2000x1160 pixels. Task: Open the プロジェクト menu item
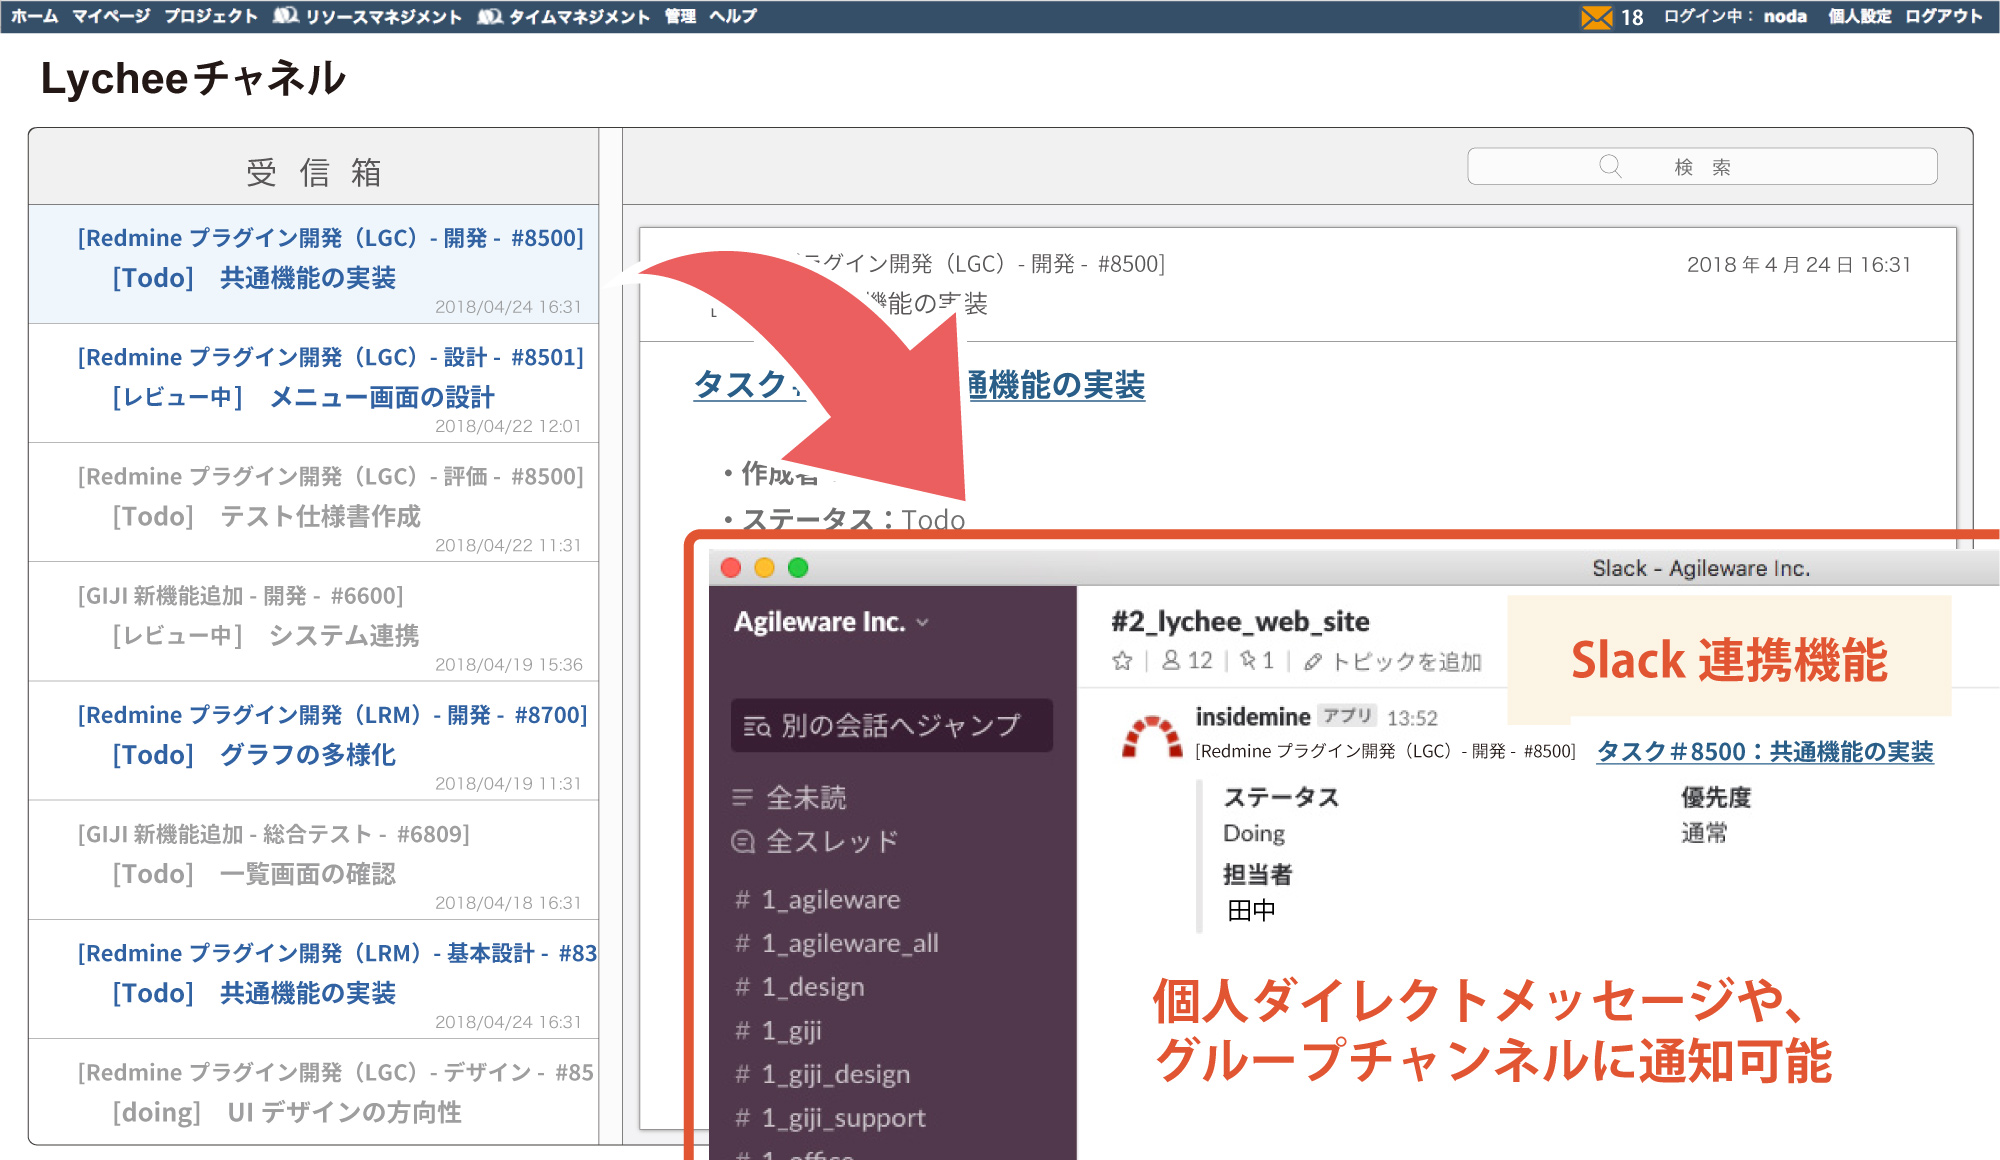tap(211, 16)
